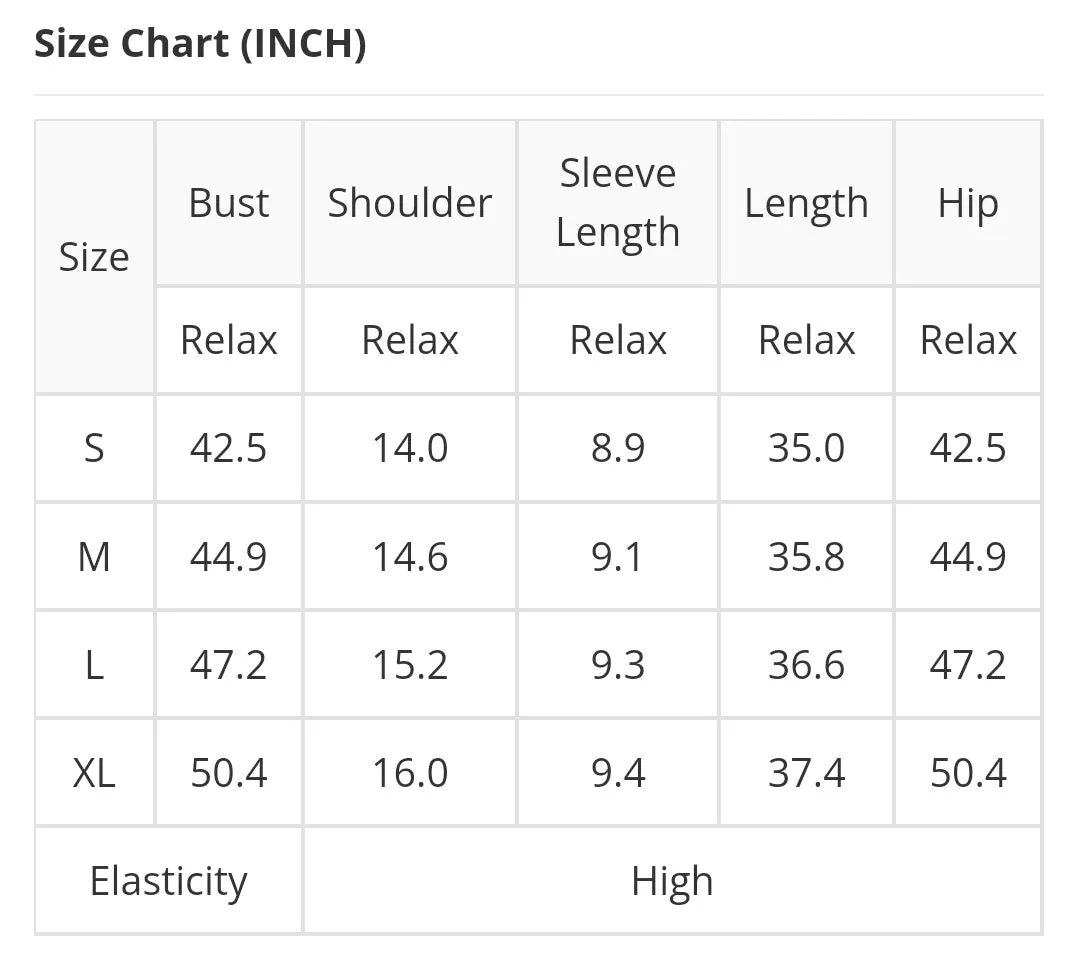
Task: Click the 14.0 shoulder value for S
Action: coord(410,448)
